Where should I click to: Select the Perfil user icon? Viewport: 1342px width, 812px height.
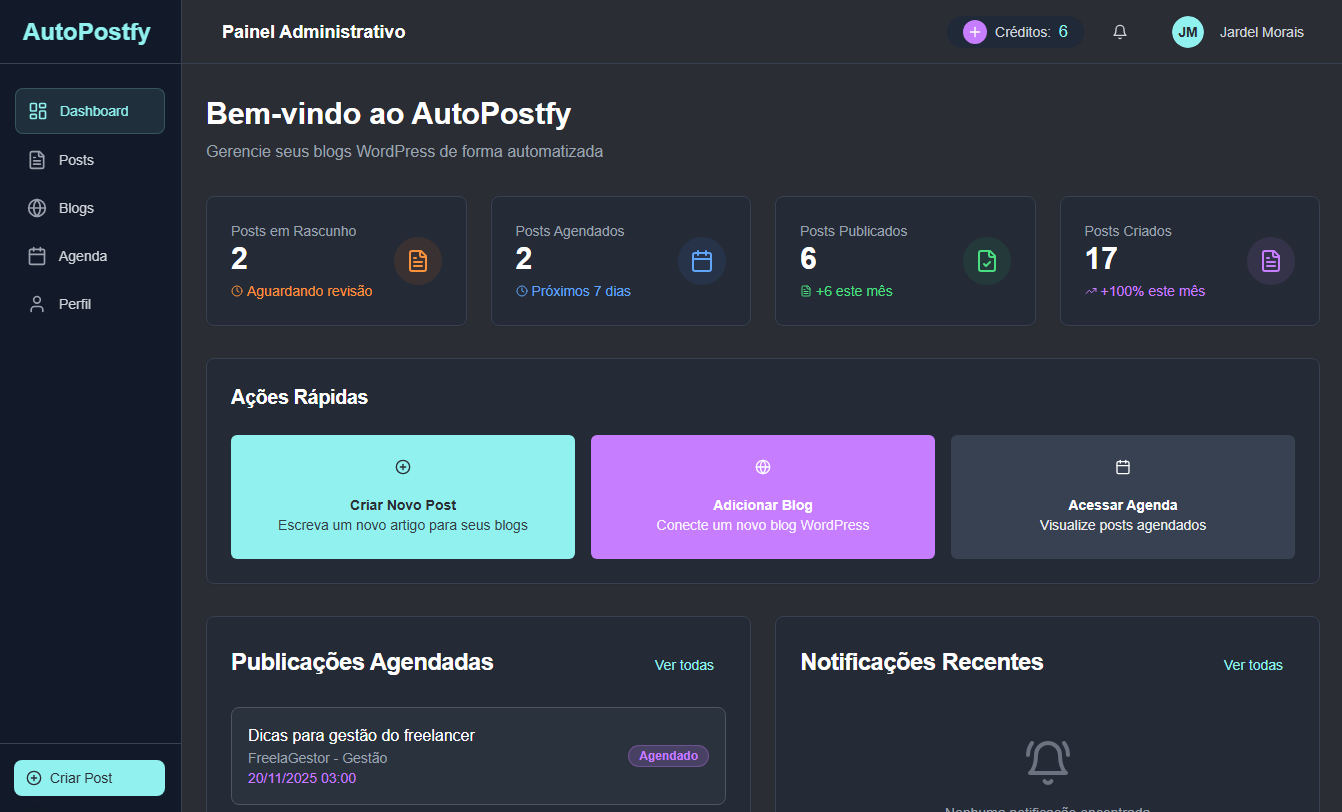click(x=36, y=303)
